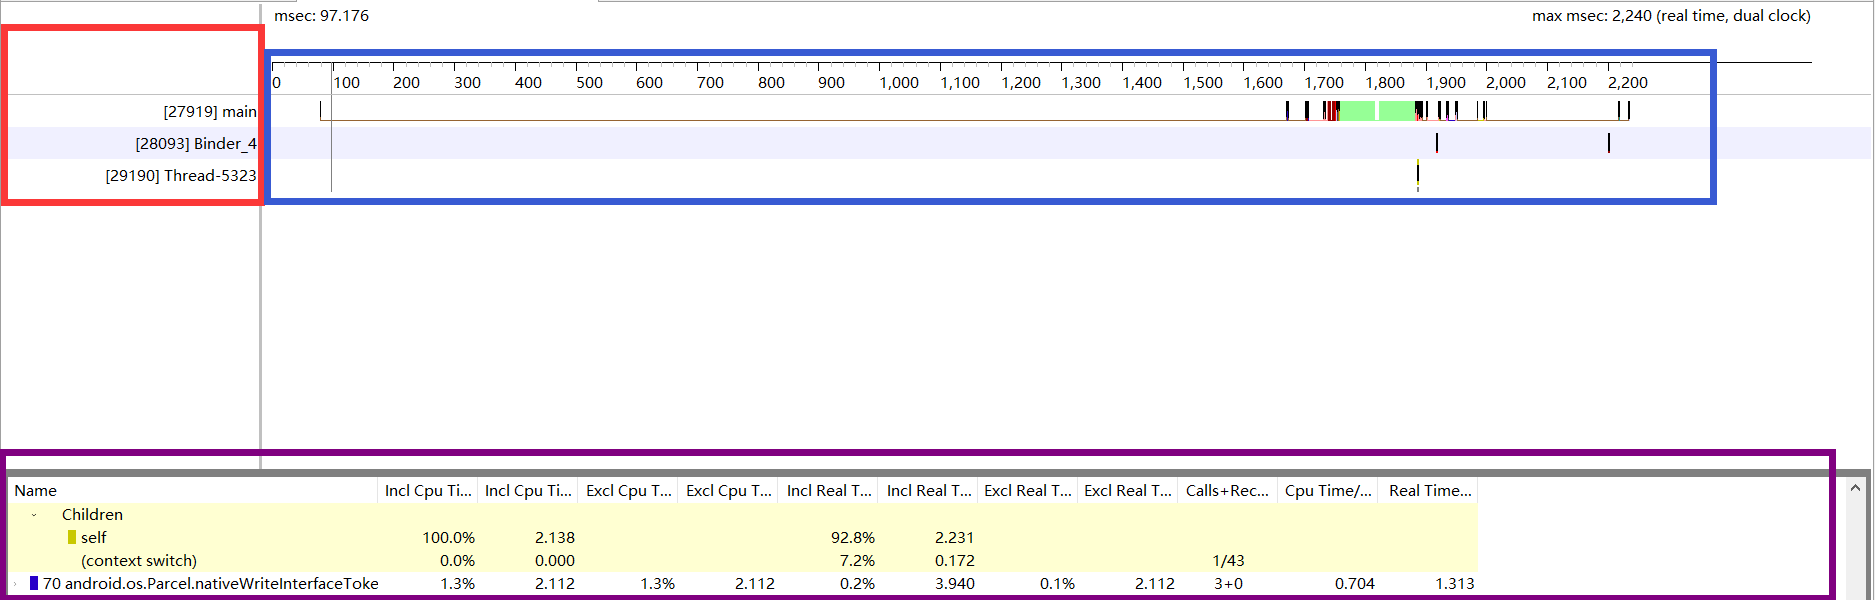Sort by Incl Cpu Ti... header above 100.0%
The width and height of the screenshot is (1875, 600).
(428, 491)
